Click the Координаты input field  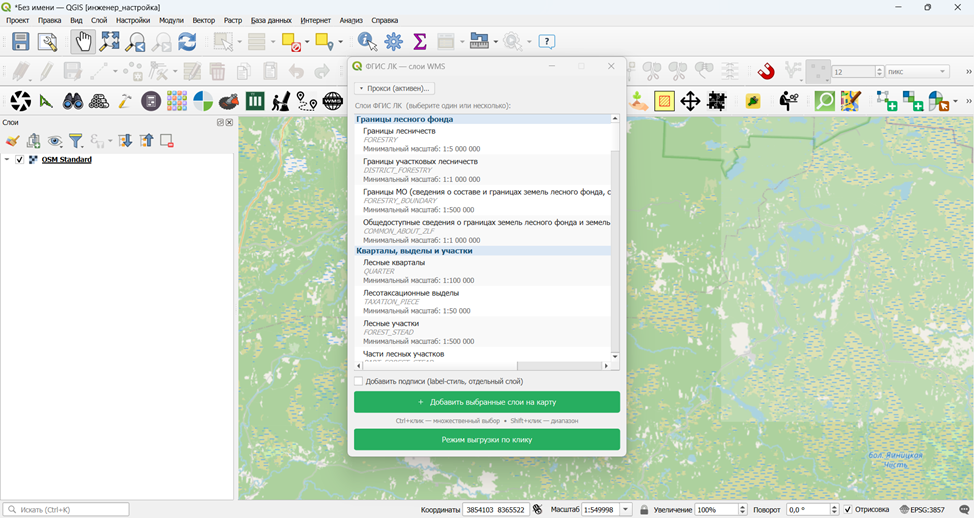point(496,509)
